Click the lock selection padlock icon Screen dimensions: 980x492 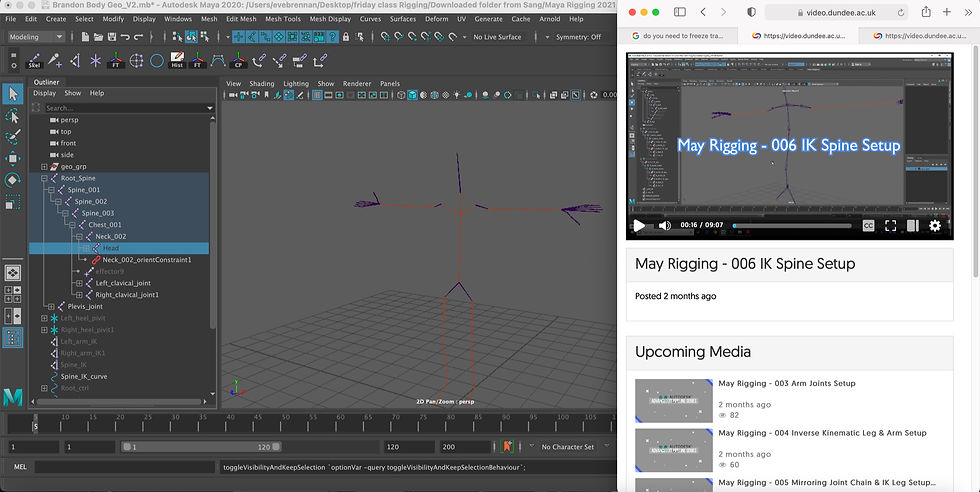(346, 37)
